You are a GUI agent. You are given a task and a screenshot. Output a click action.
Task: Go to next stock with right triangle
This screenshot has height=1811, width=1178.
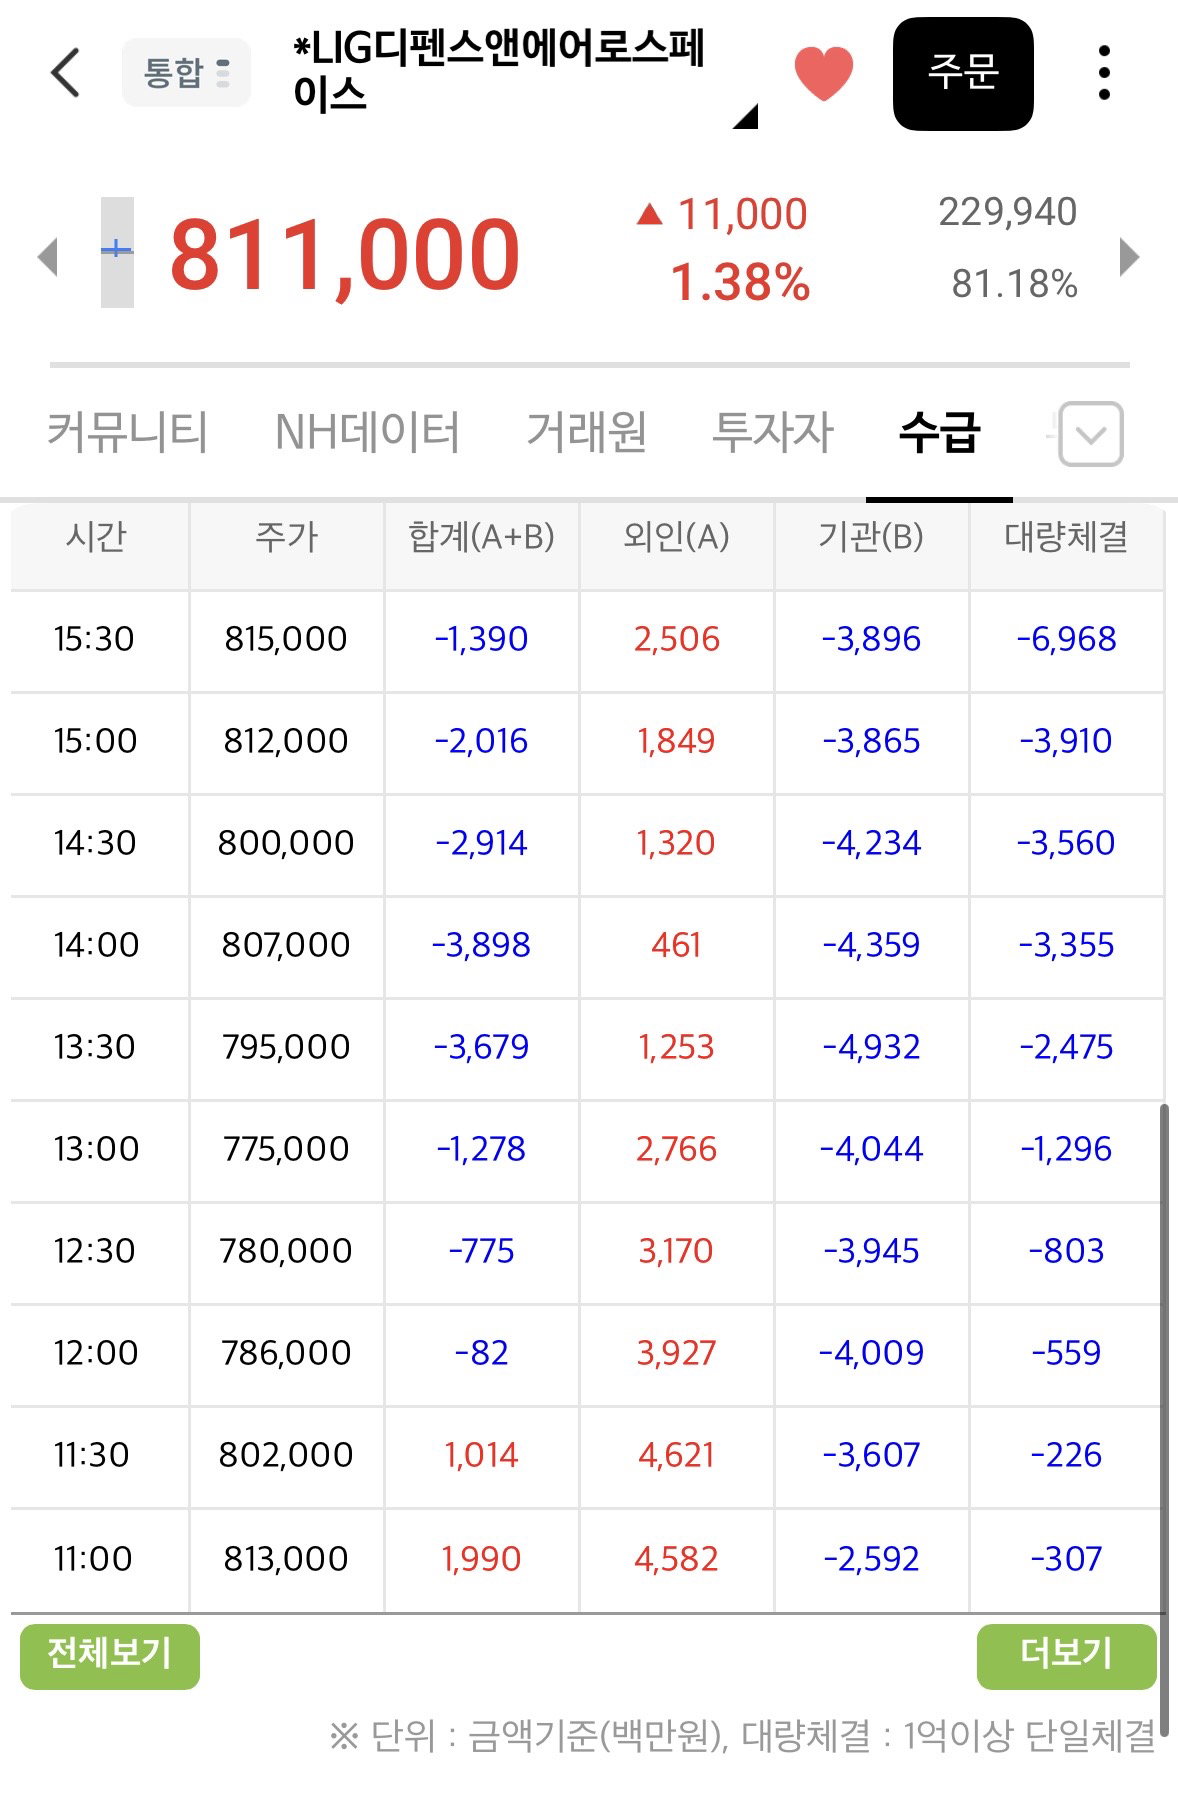(x=1129, y=256)
